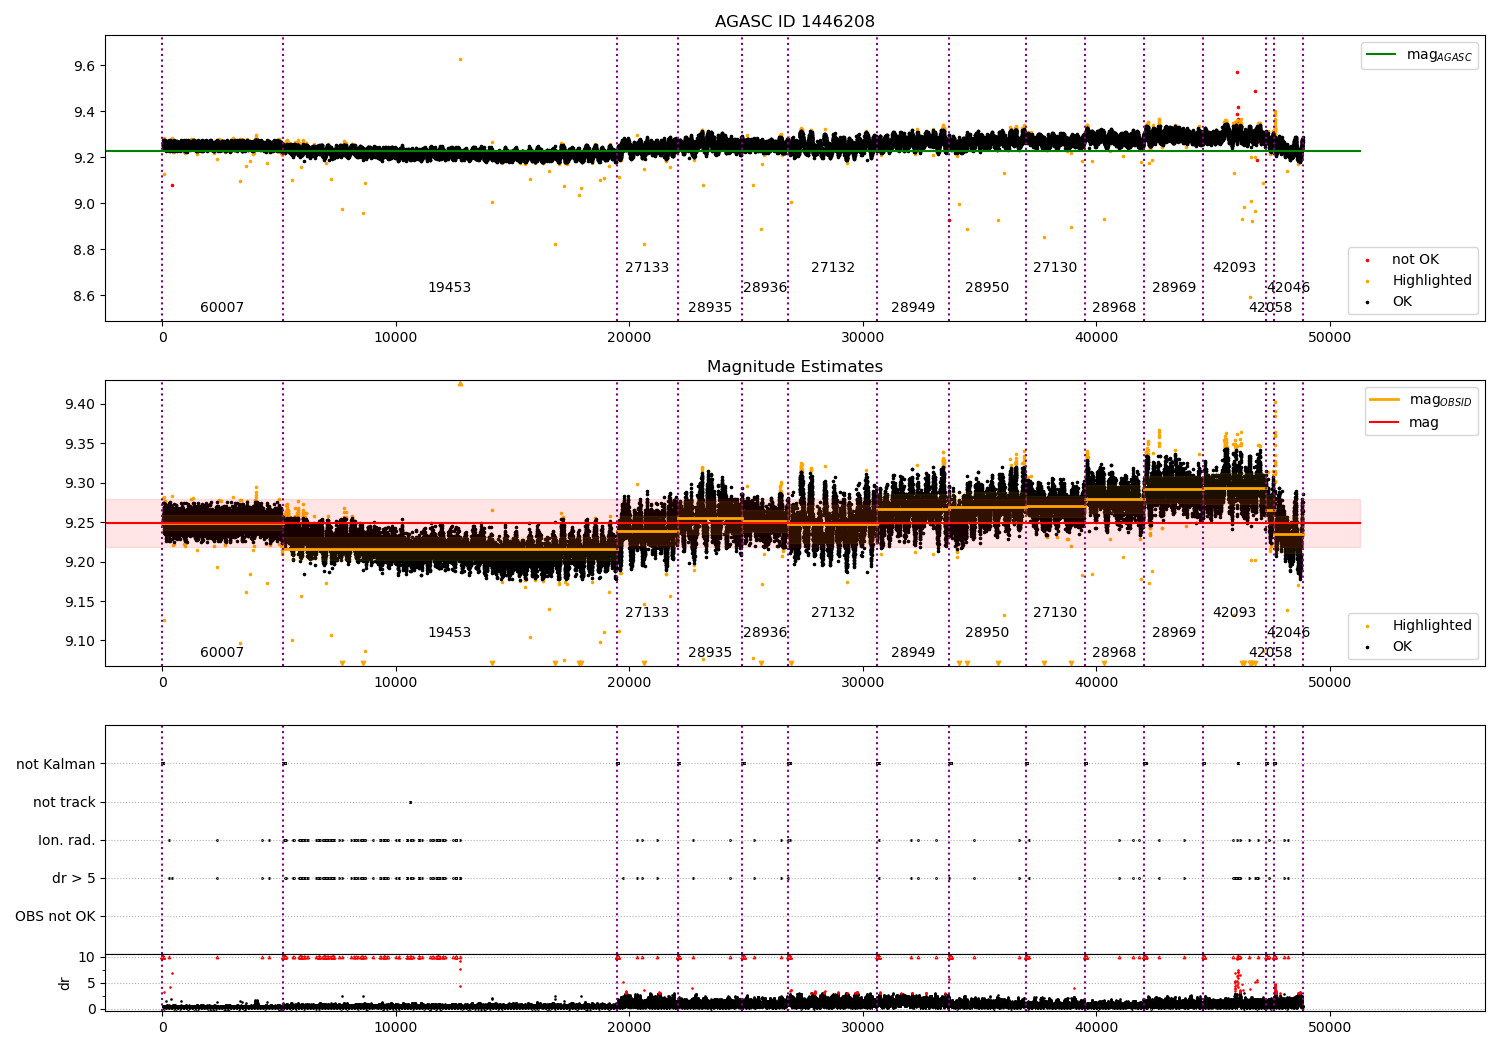Screen dimensions: 1500x1050
Task: Click OBSID label 28936 in the top panel
Action: tap(765, 288)
